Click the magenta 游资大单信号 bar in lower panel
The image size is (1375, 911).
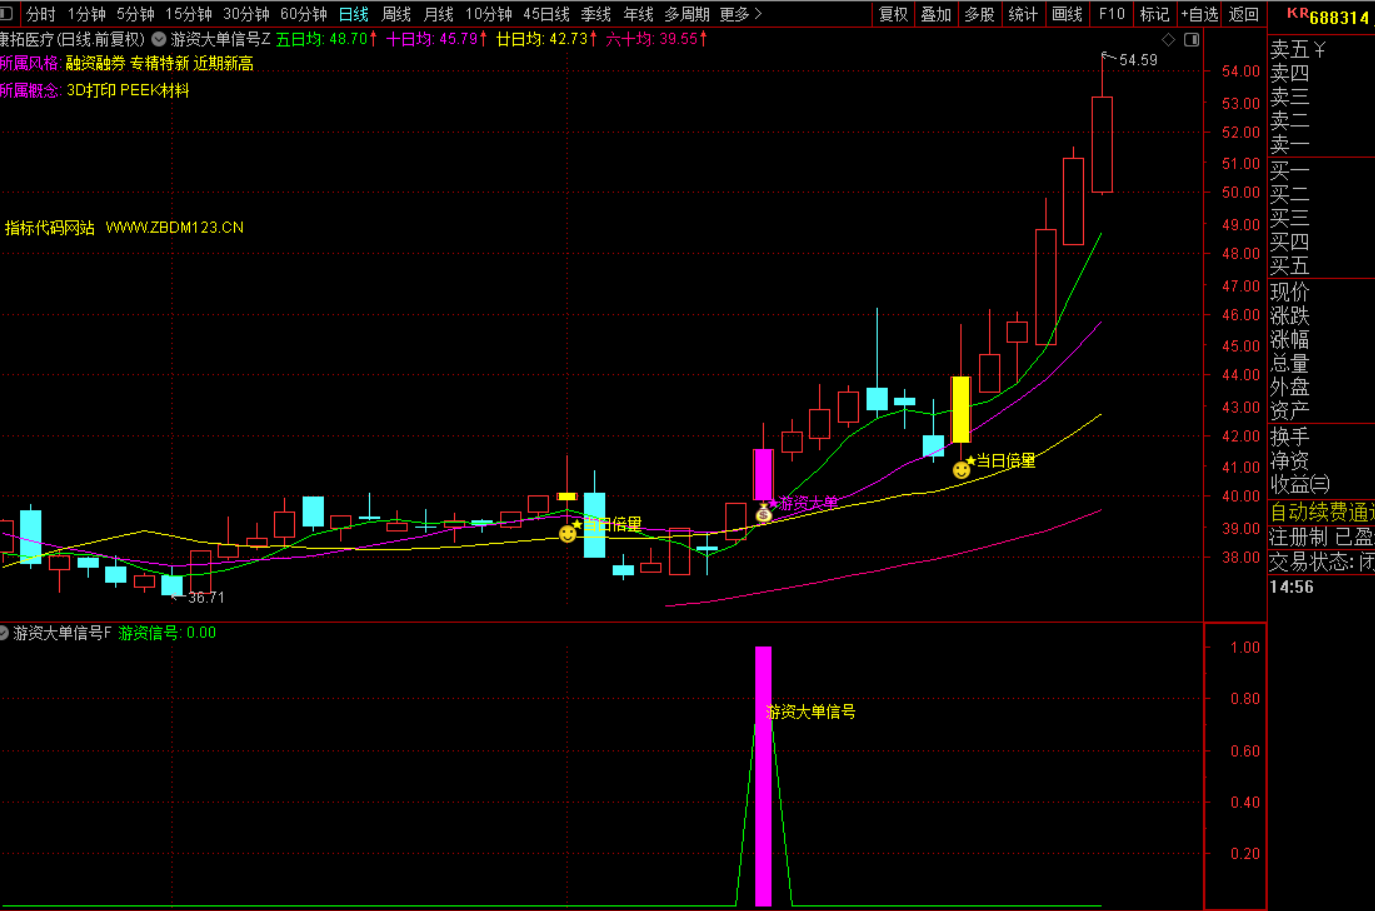763,775
